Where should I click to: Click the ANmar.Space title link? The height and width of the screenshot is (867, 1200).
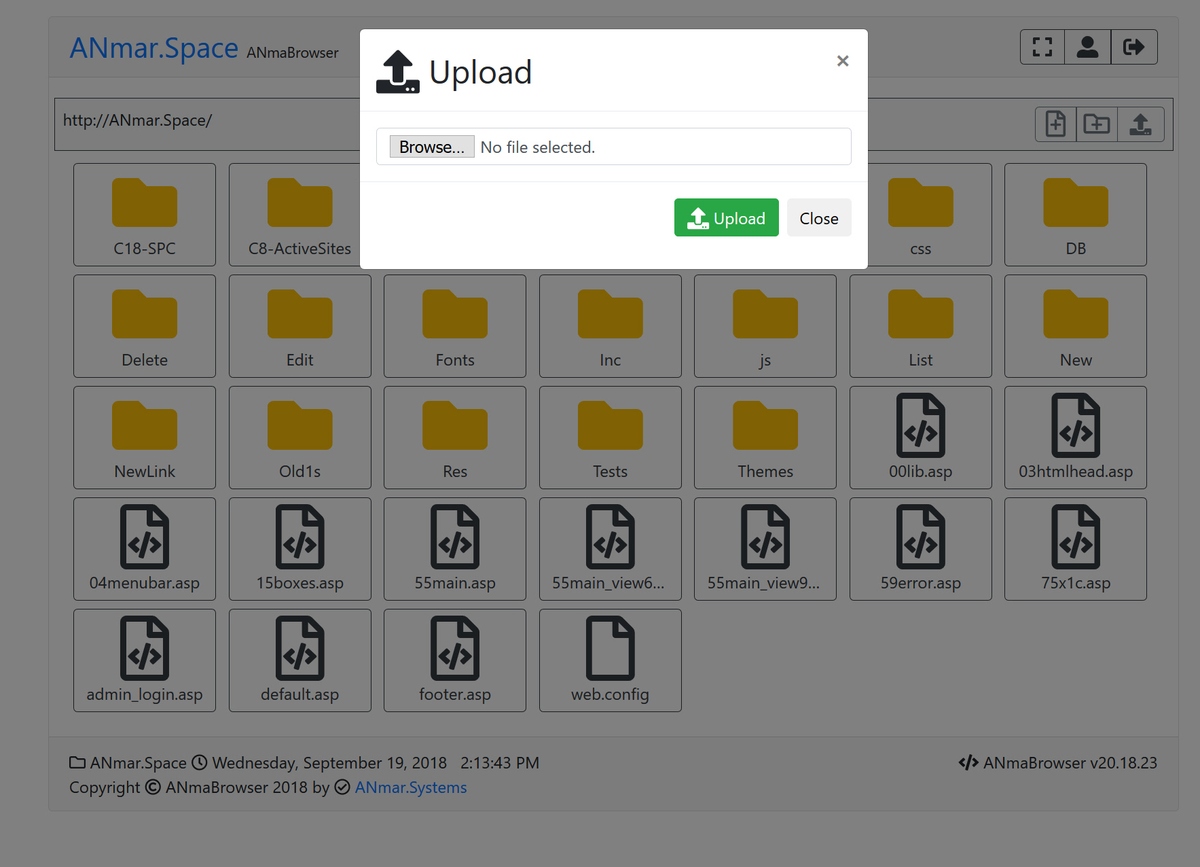[153, 48]
